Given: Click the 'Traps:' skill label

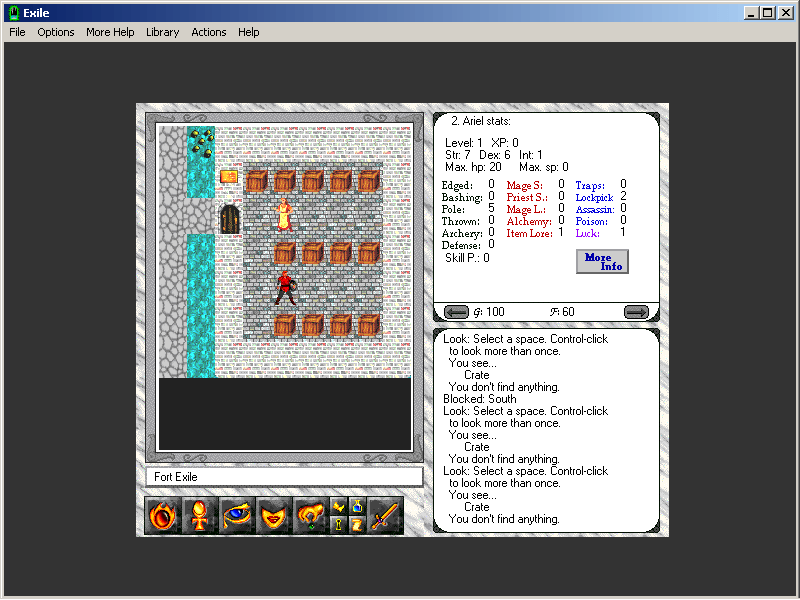Looking at the screenshot, I should click(x=590, y=185).
